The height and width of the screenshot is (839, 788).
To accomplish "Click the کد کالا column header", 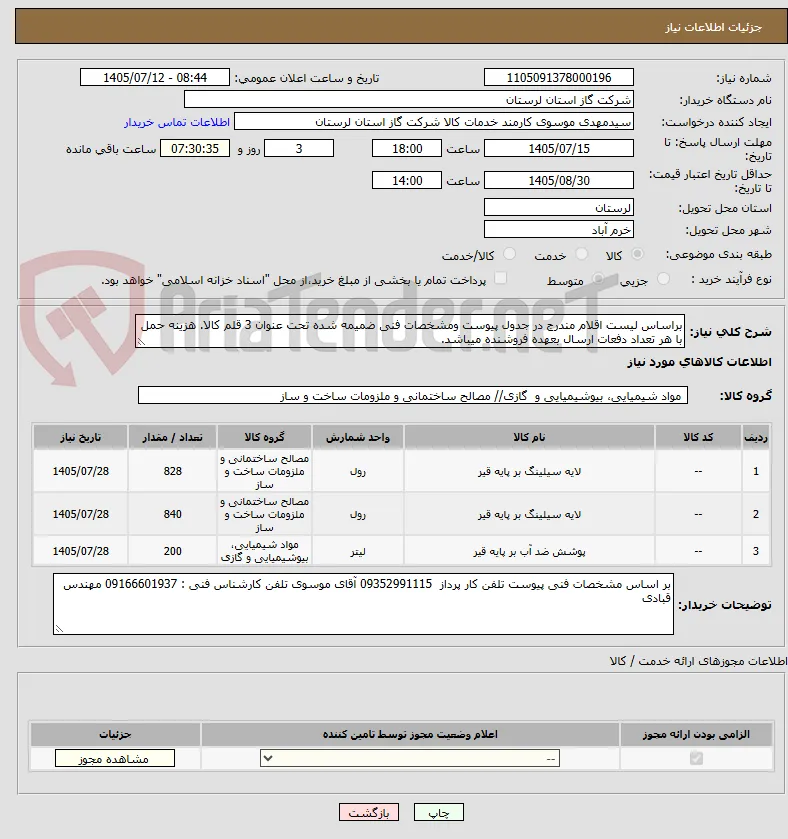I will coord(698,437).
